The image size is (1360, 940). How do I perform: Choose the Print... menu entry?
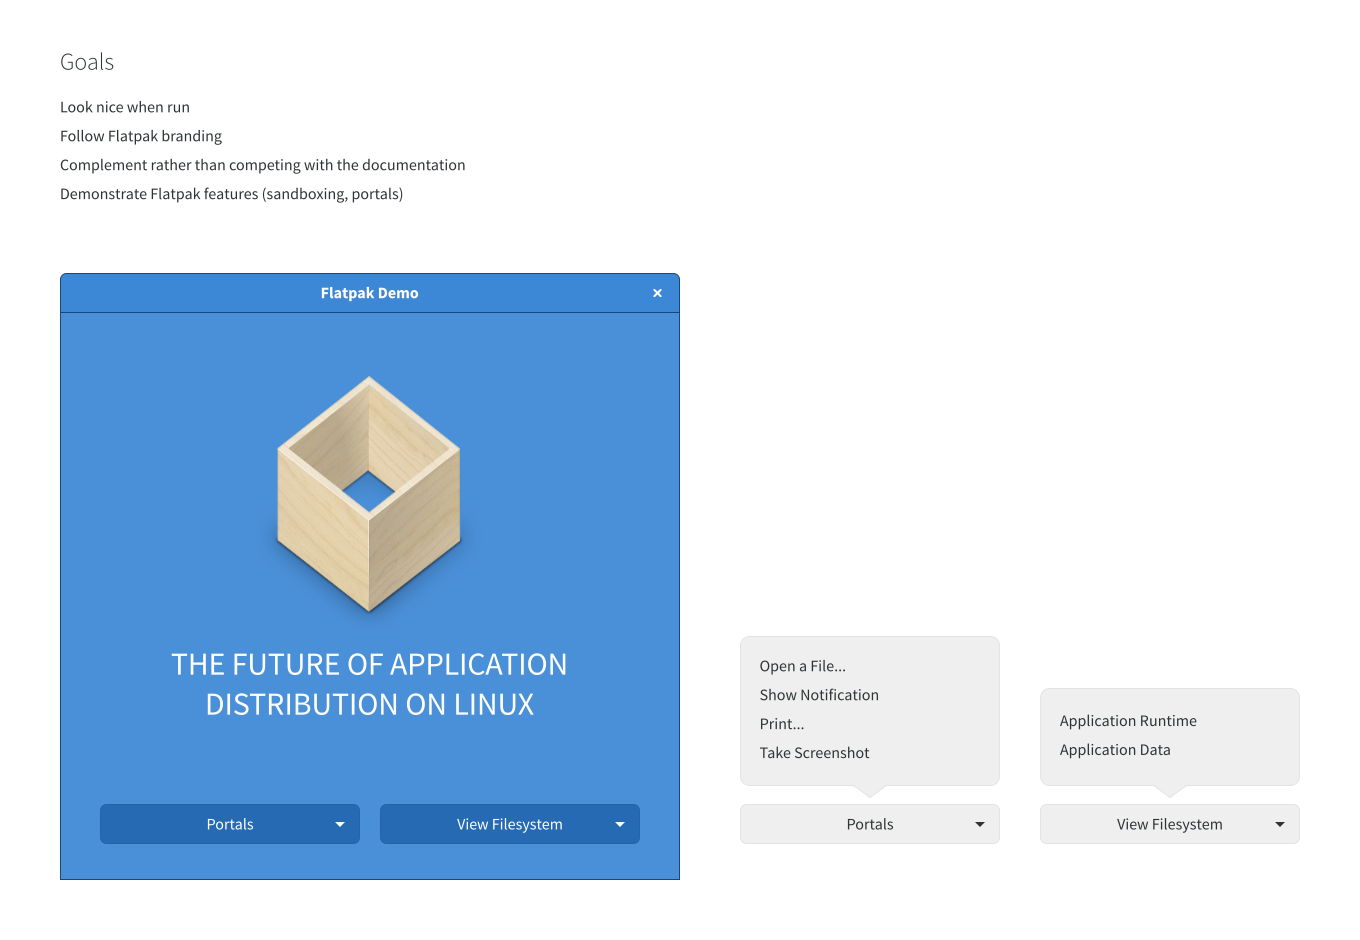(x=782, y=724)
